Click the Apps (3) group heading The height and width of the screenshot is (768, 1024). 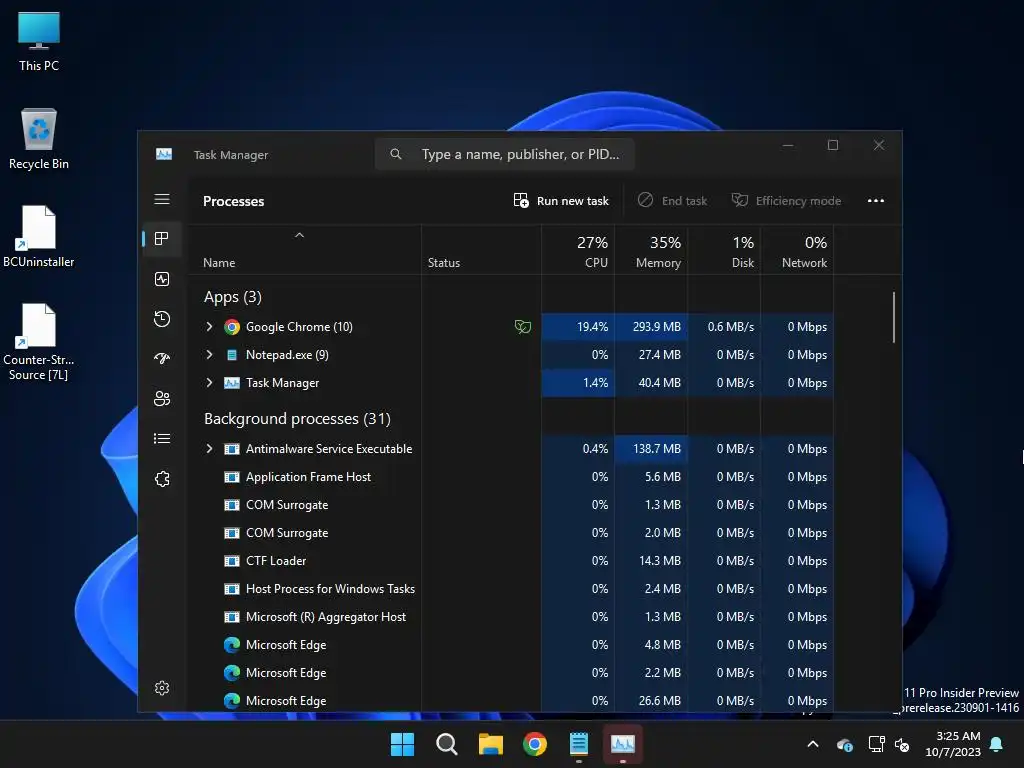point(232,297)
